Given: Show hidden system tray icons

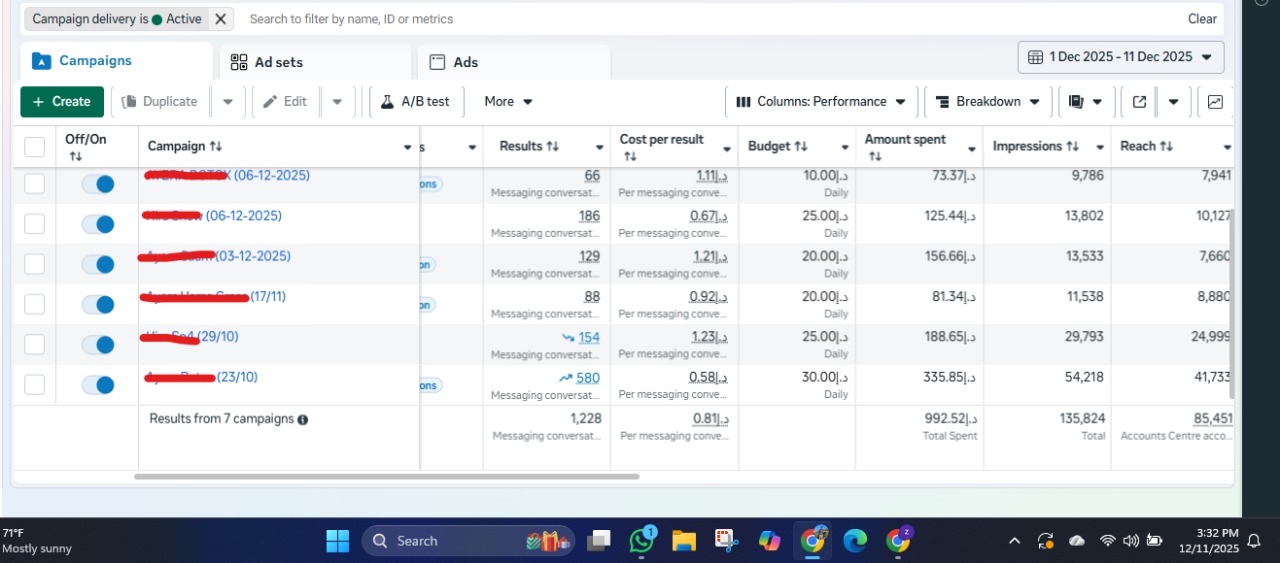Looking at the screenshot, I should tap(1014, 541).
